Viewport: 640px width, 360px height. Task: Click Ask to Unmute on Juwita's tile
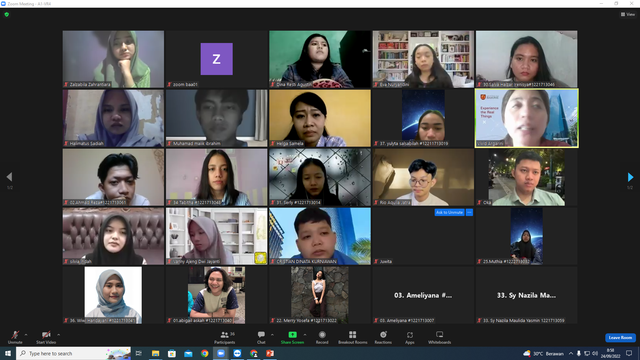click(x=449, y=212)
